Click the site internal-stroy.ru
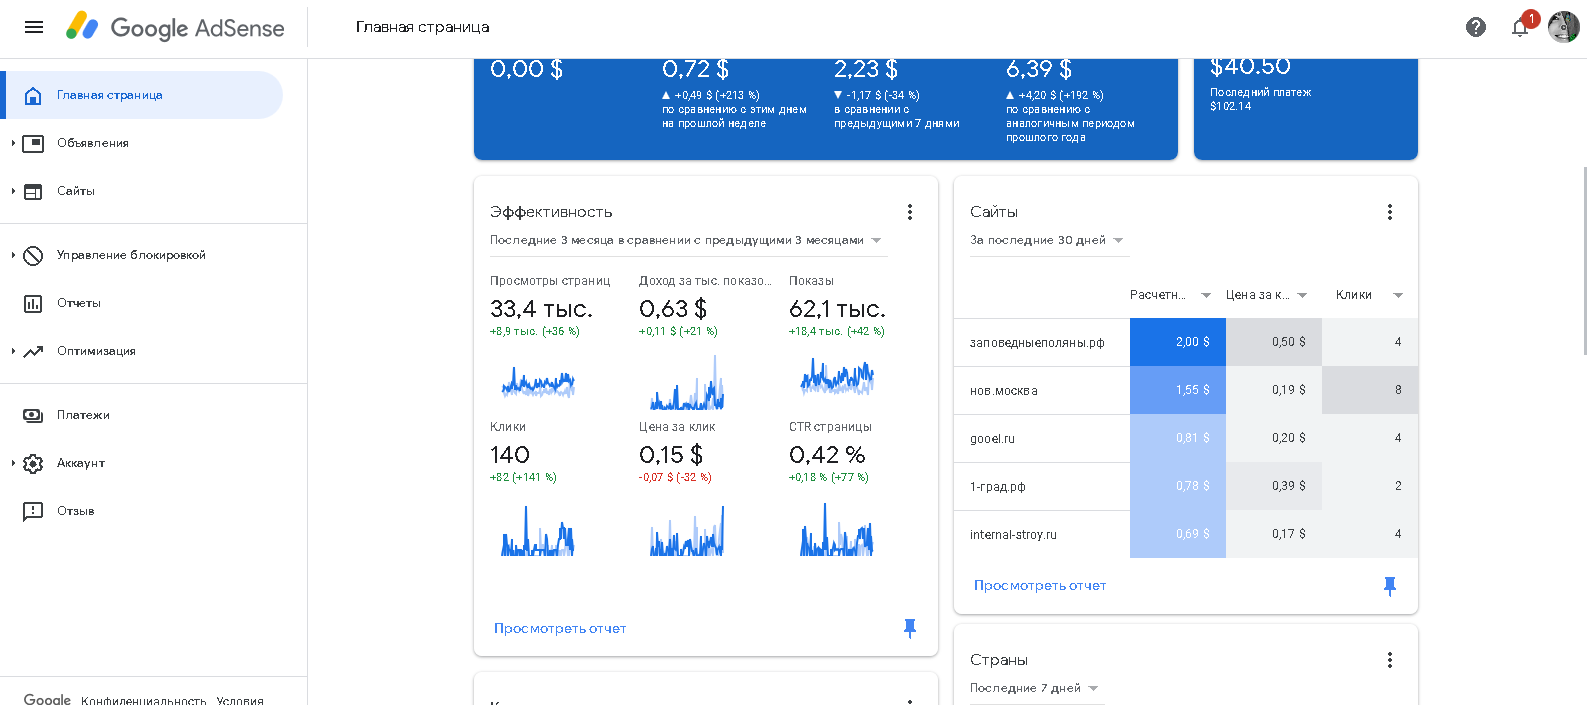 (x=1013, y=535)
